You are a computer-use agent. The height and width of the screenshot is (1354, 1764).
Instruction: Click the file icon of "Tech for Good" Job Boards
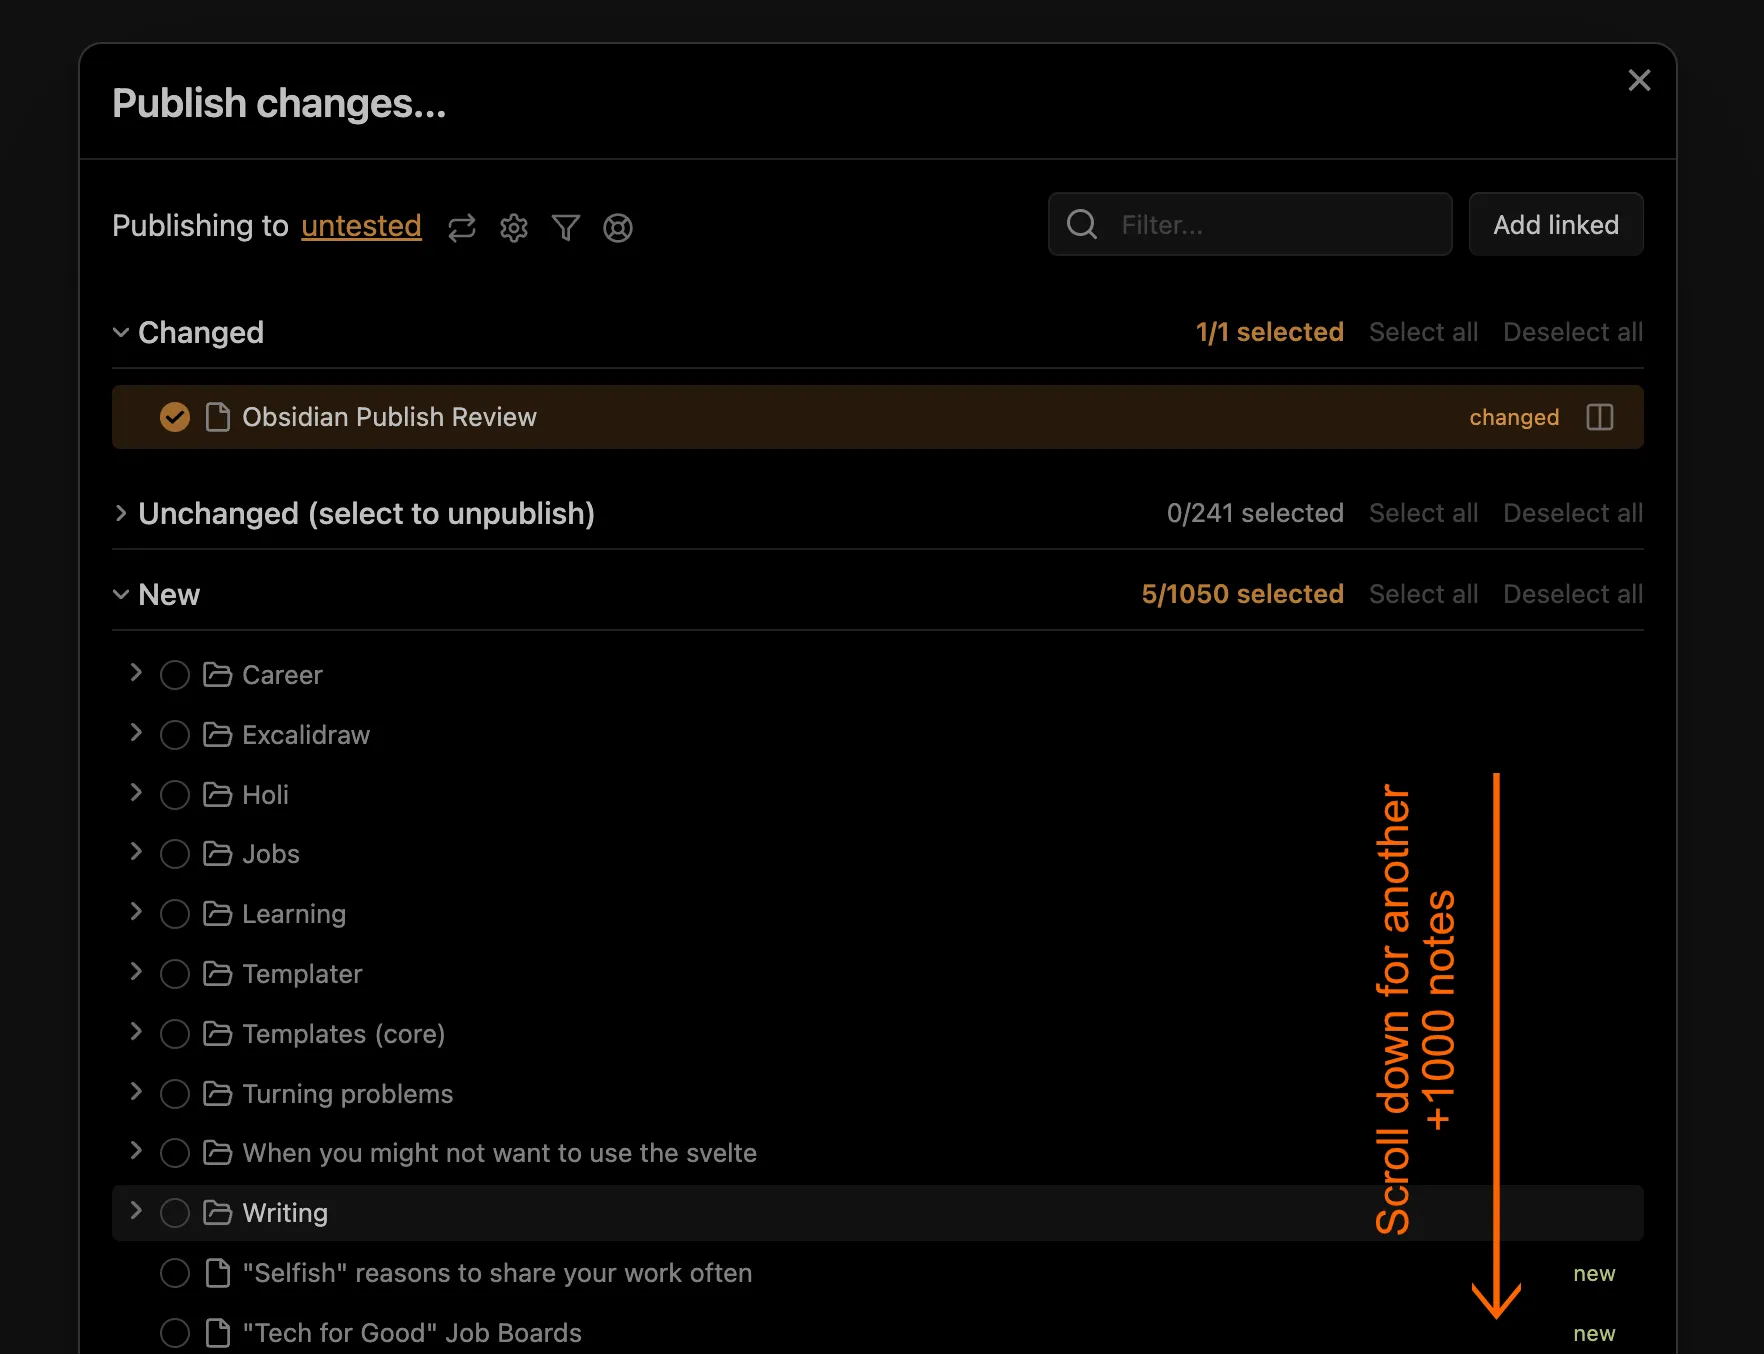(217, 1333)
